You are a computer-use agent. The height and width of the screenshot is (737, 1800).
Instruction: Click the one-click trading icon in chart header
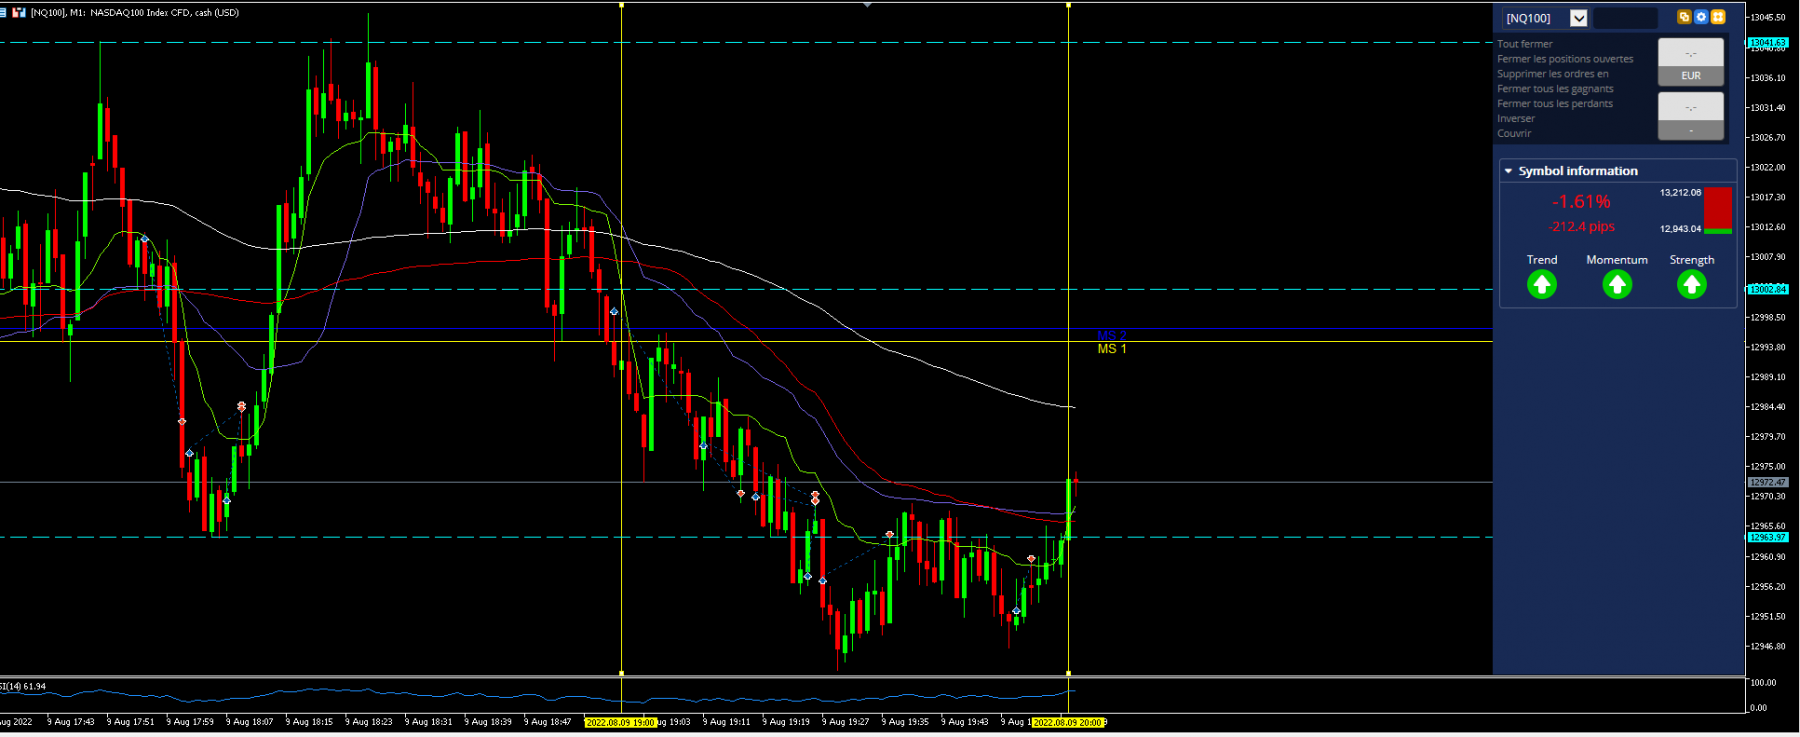pyautogui.click(x=19, y=12)
